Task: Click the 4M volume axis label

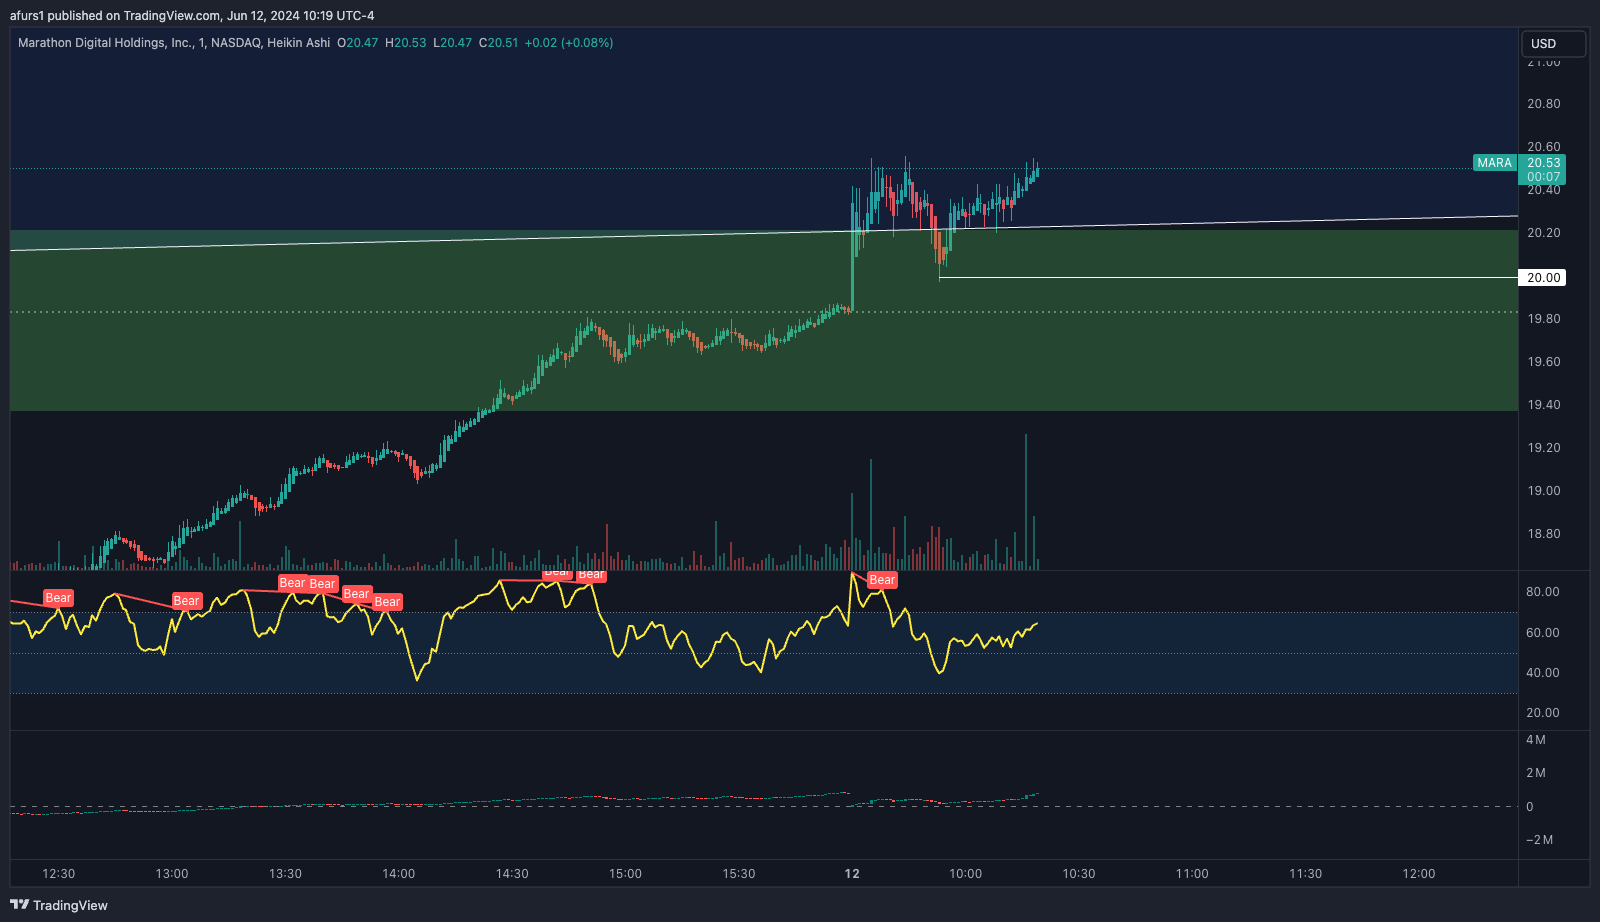Action: 1536,740
